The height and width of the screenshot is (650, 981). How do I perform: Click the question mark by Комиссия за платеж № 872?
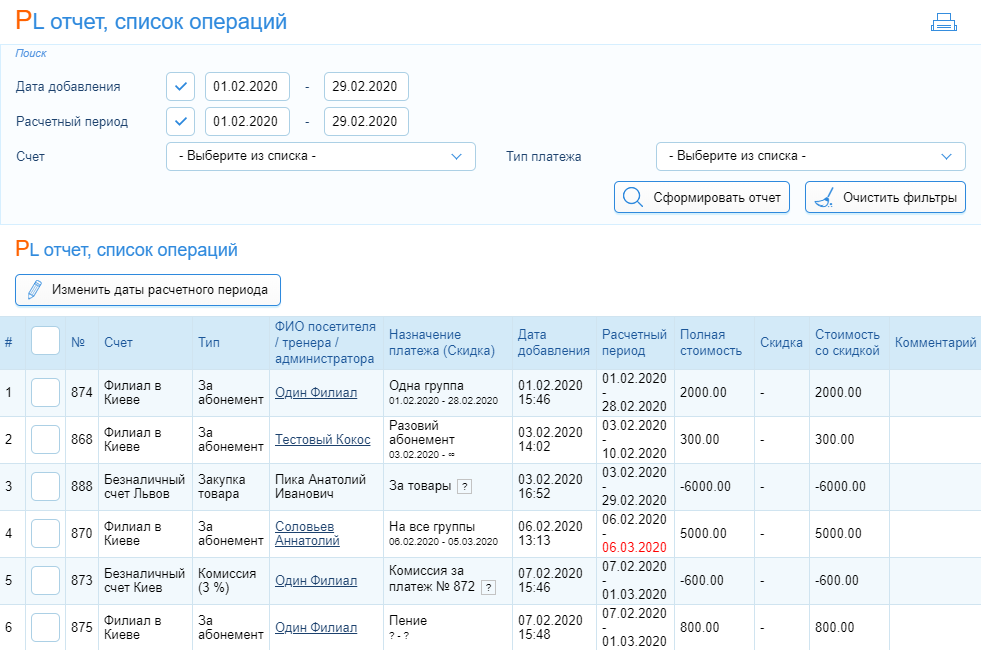point(489,587)
